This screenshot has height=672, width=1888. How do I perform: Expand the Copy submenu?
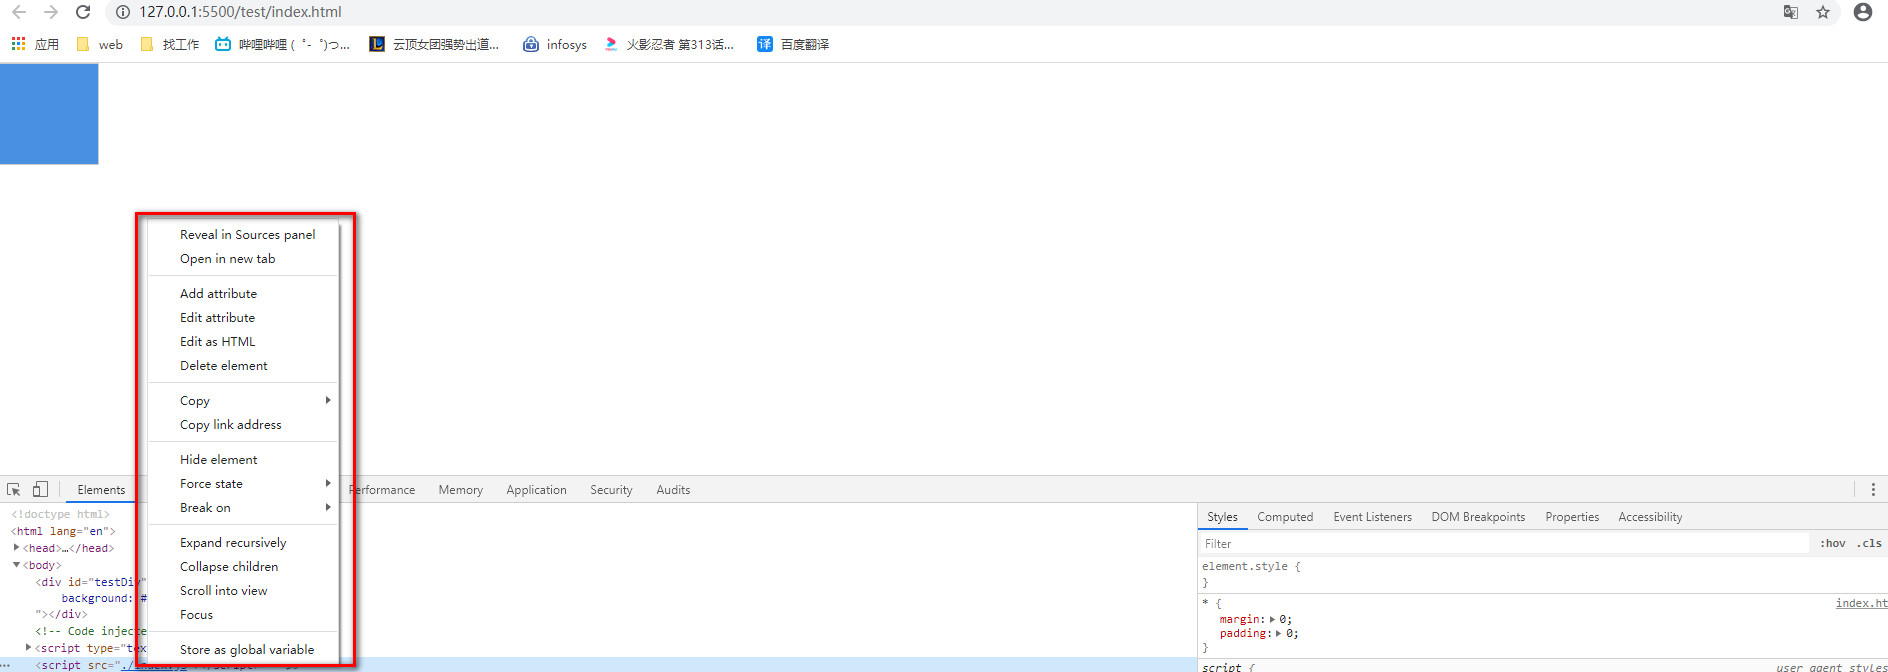point(244,400)
